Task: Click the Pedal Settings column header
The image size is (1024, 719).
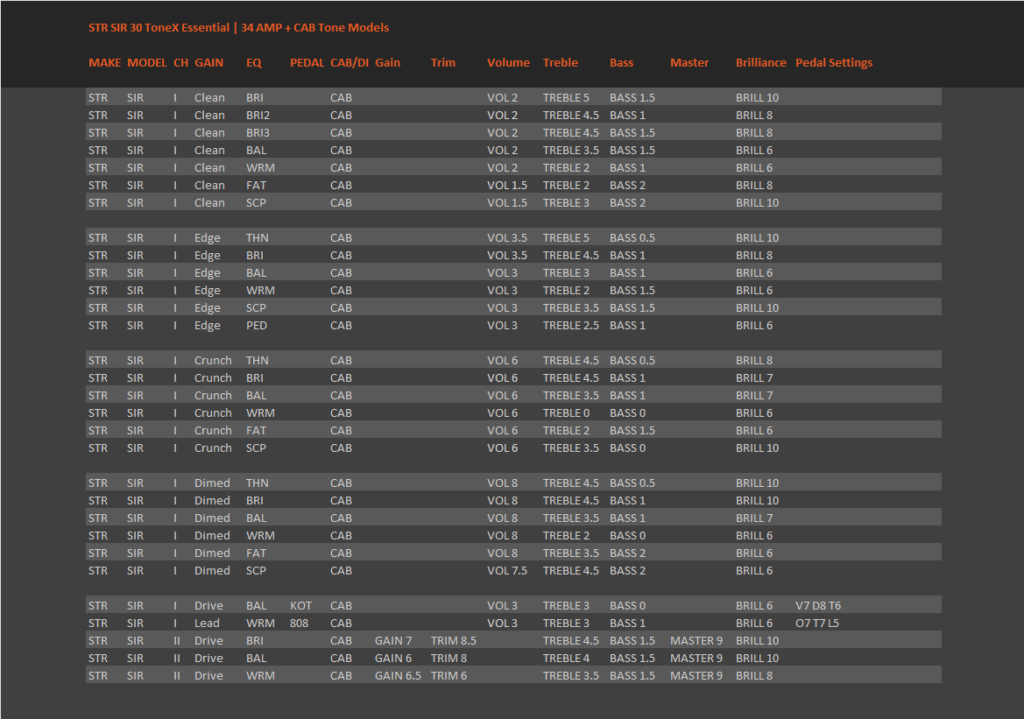Action: click(833, 63)
